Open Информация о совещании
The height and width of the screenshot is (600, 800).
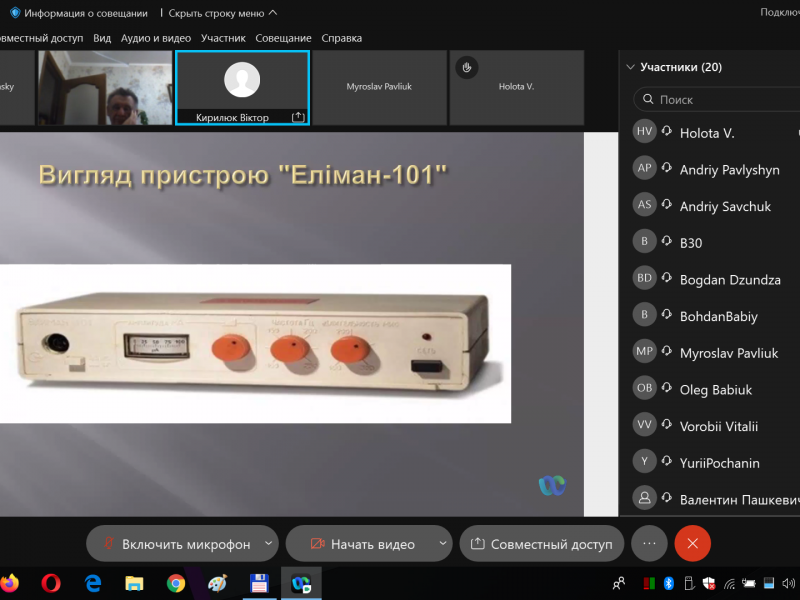tap(78, 13)
